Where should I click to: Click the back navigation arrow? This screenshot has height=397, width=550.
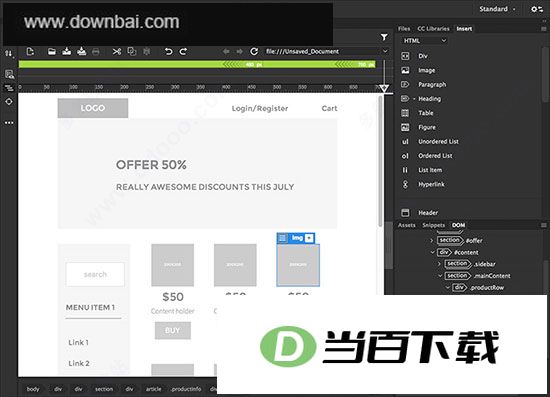[x=226, y=52]
